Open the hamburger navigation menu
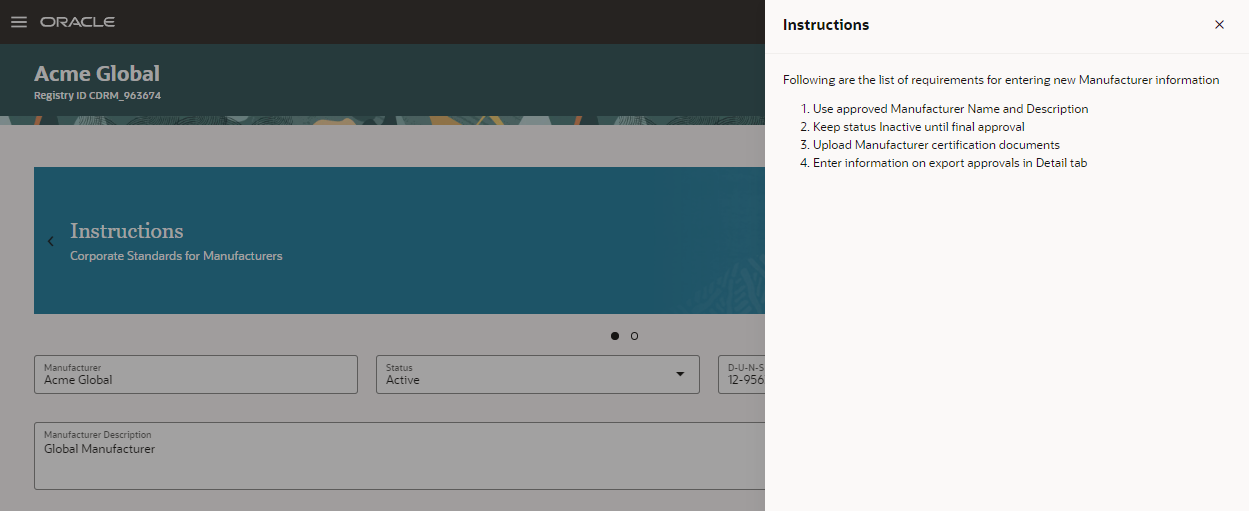Image resolution: width=1249 pixels, height=511 pixels. (19, 22)
